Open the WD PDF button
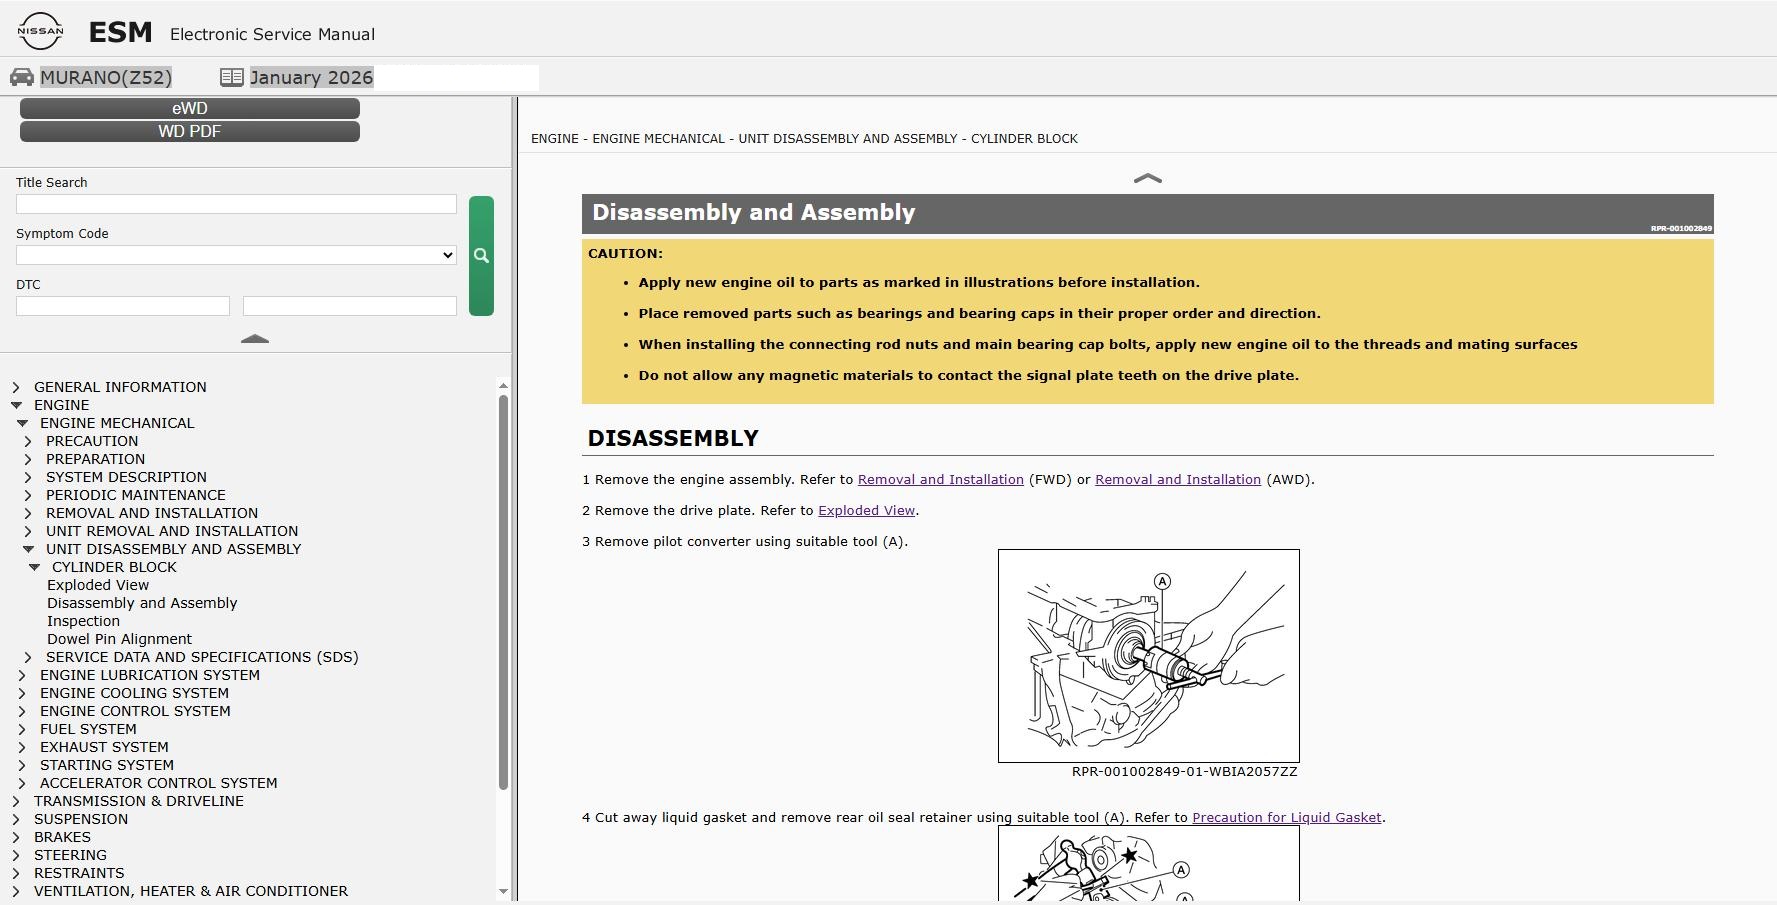Viewport: 1777px width, 905px height. click(x=190, y=131)
